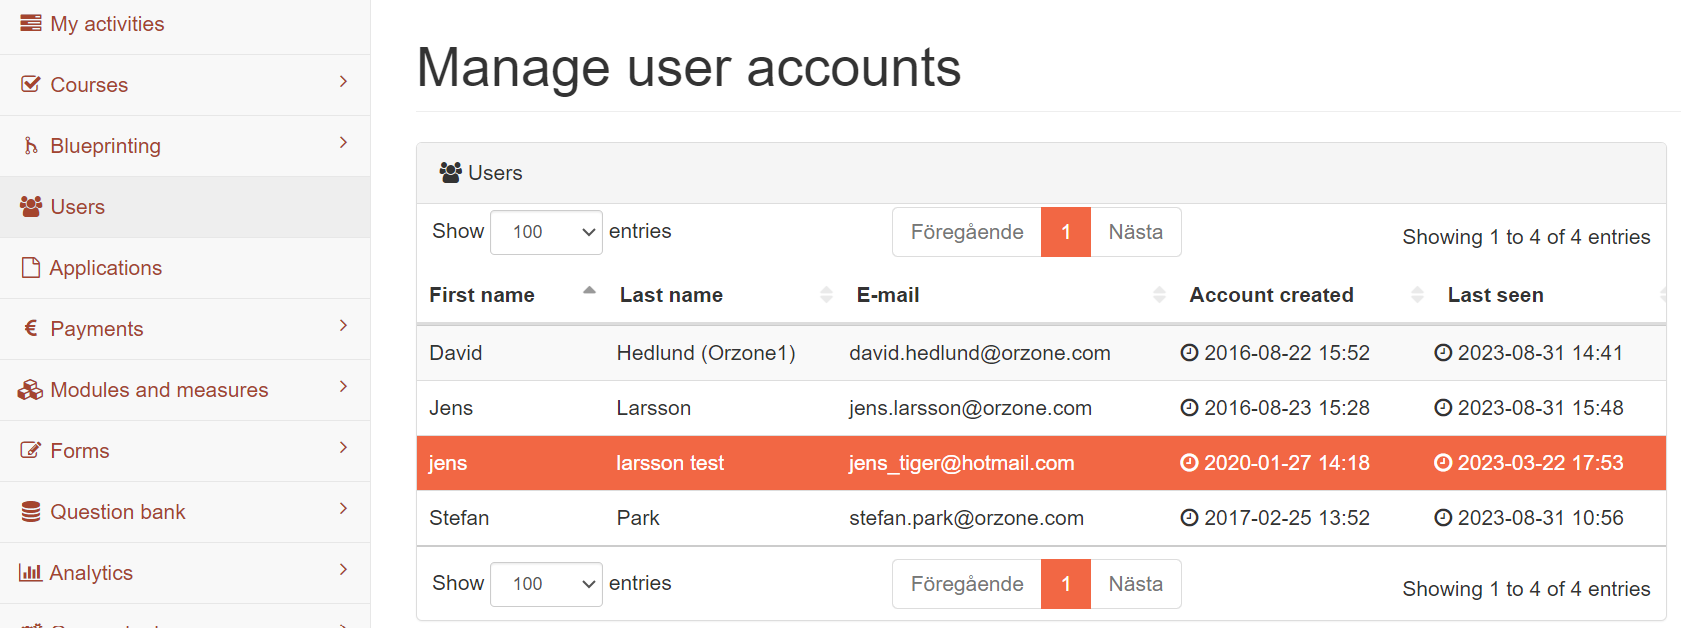Click bottom page 1 pagination button
Screen dimensions: 1681x628
pos(1066,584)
